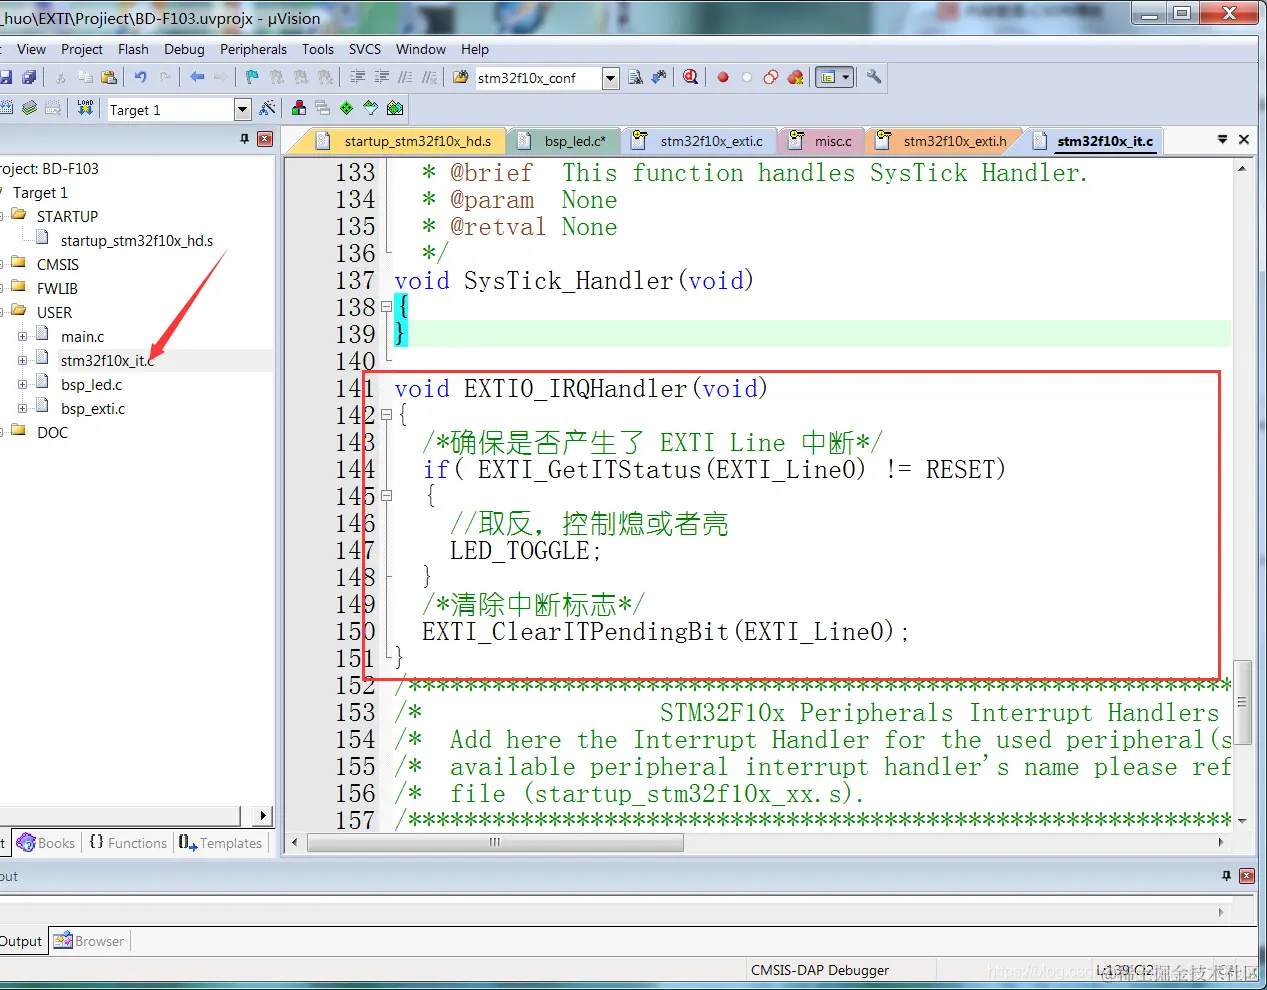Click the Manage Project Items colored boxes icon
The width and height of the screenshot is (1267, 990).
(x=299, y=108)
